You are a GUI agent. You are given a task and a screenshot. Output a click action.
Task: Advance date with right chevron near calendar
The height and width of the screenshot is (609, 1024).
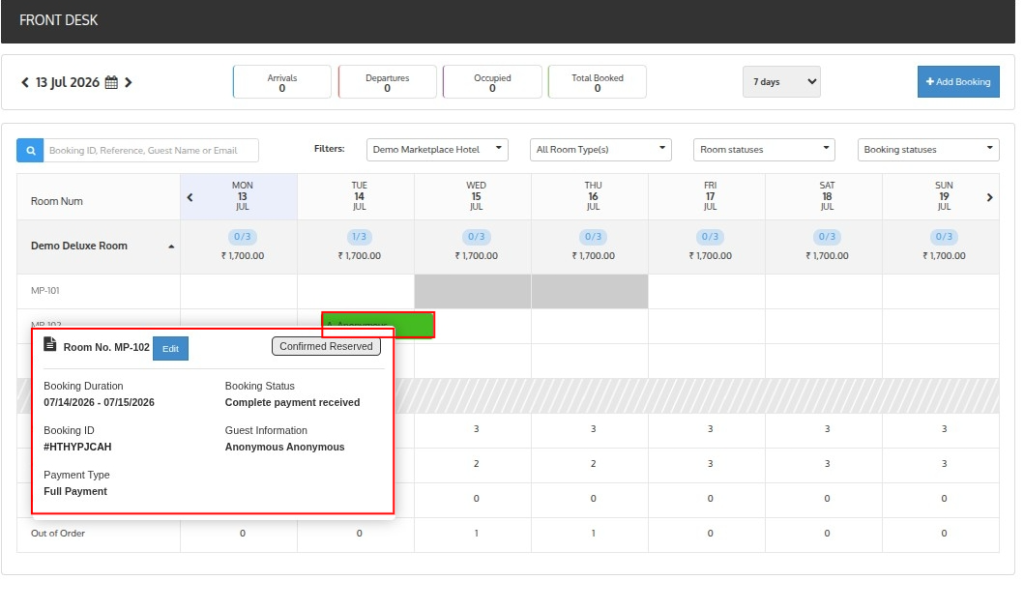[x=128, y=82]
